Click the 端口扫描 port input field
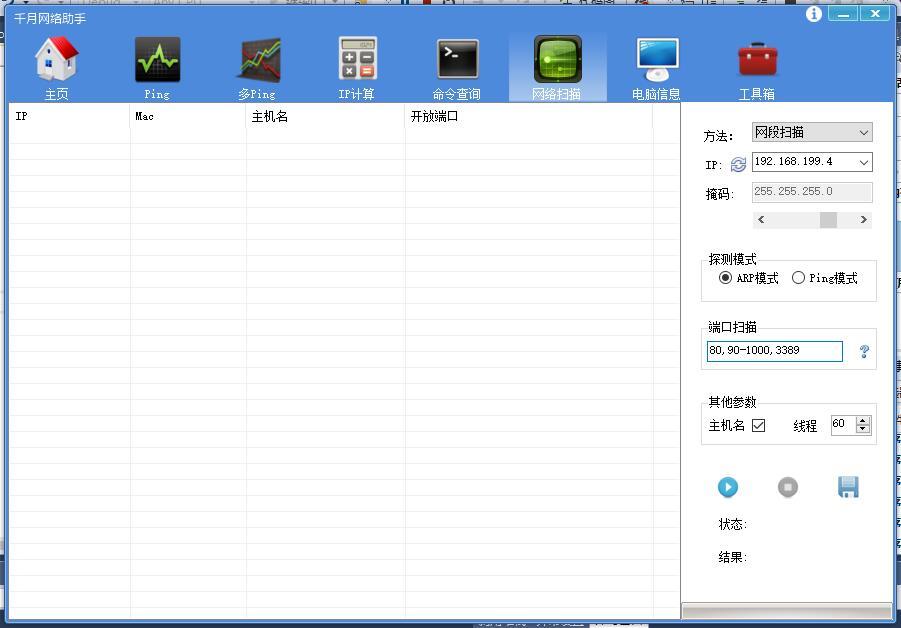This screenshot has width=901, height=628. [x=774, y=351]
